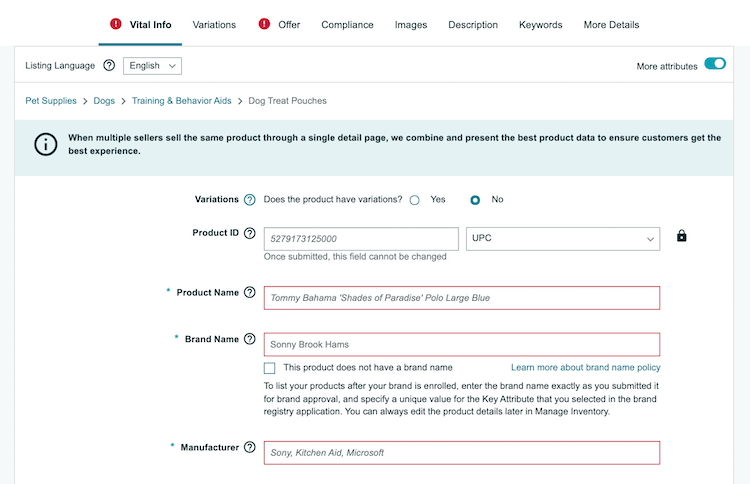Open the Variations help icon
750x484 pixels.
point(249,199)
